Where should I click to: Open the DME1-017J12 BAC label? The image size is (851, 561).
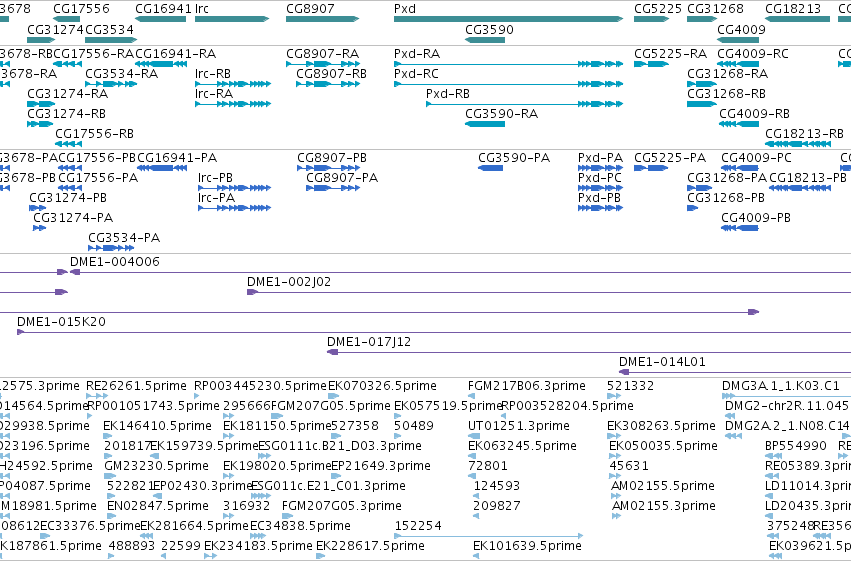tap(369, 342)
